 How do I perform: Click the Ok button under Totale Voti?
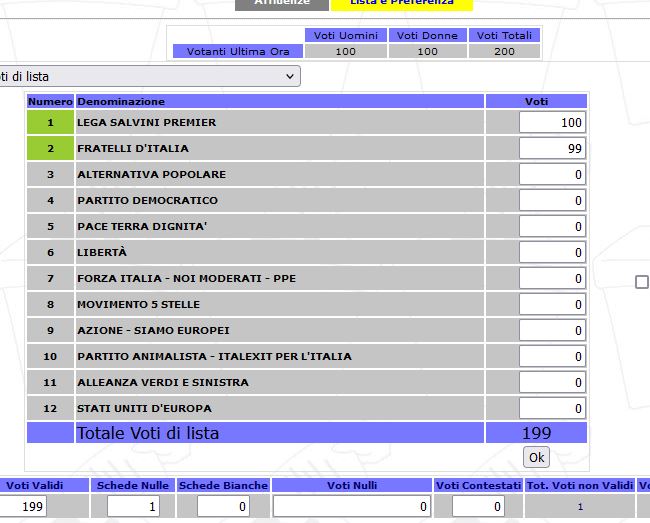(x=536, y=457)
